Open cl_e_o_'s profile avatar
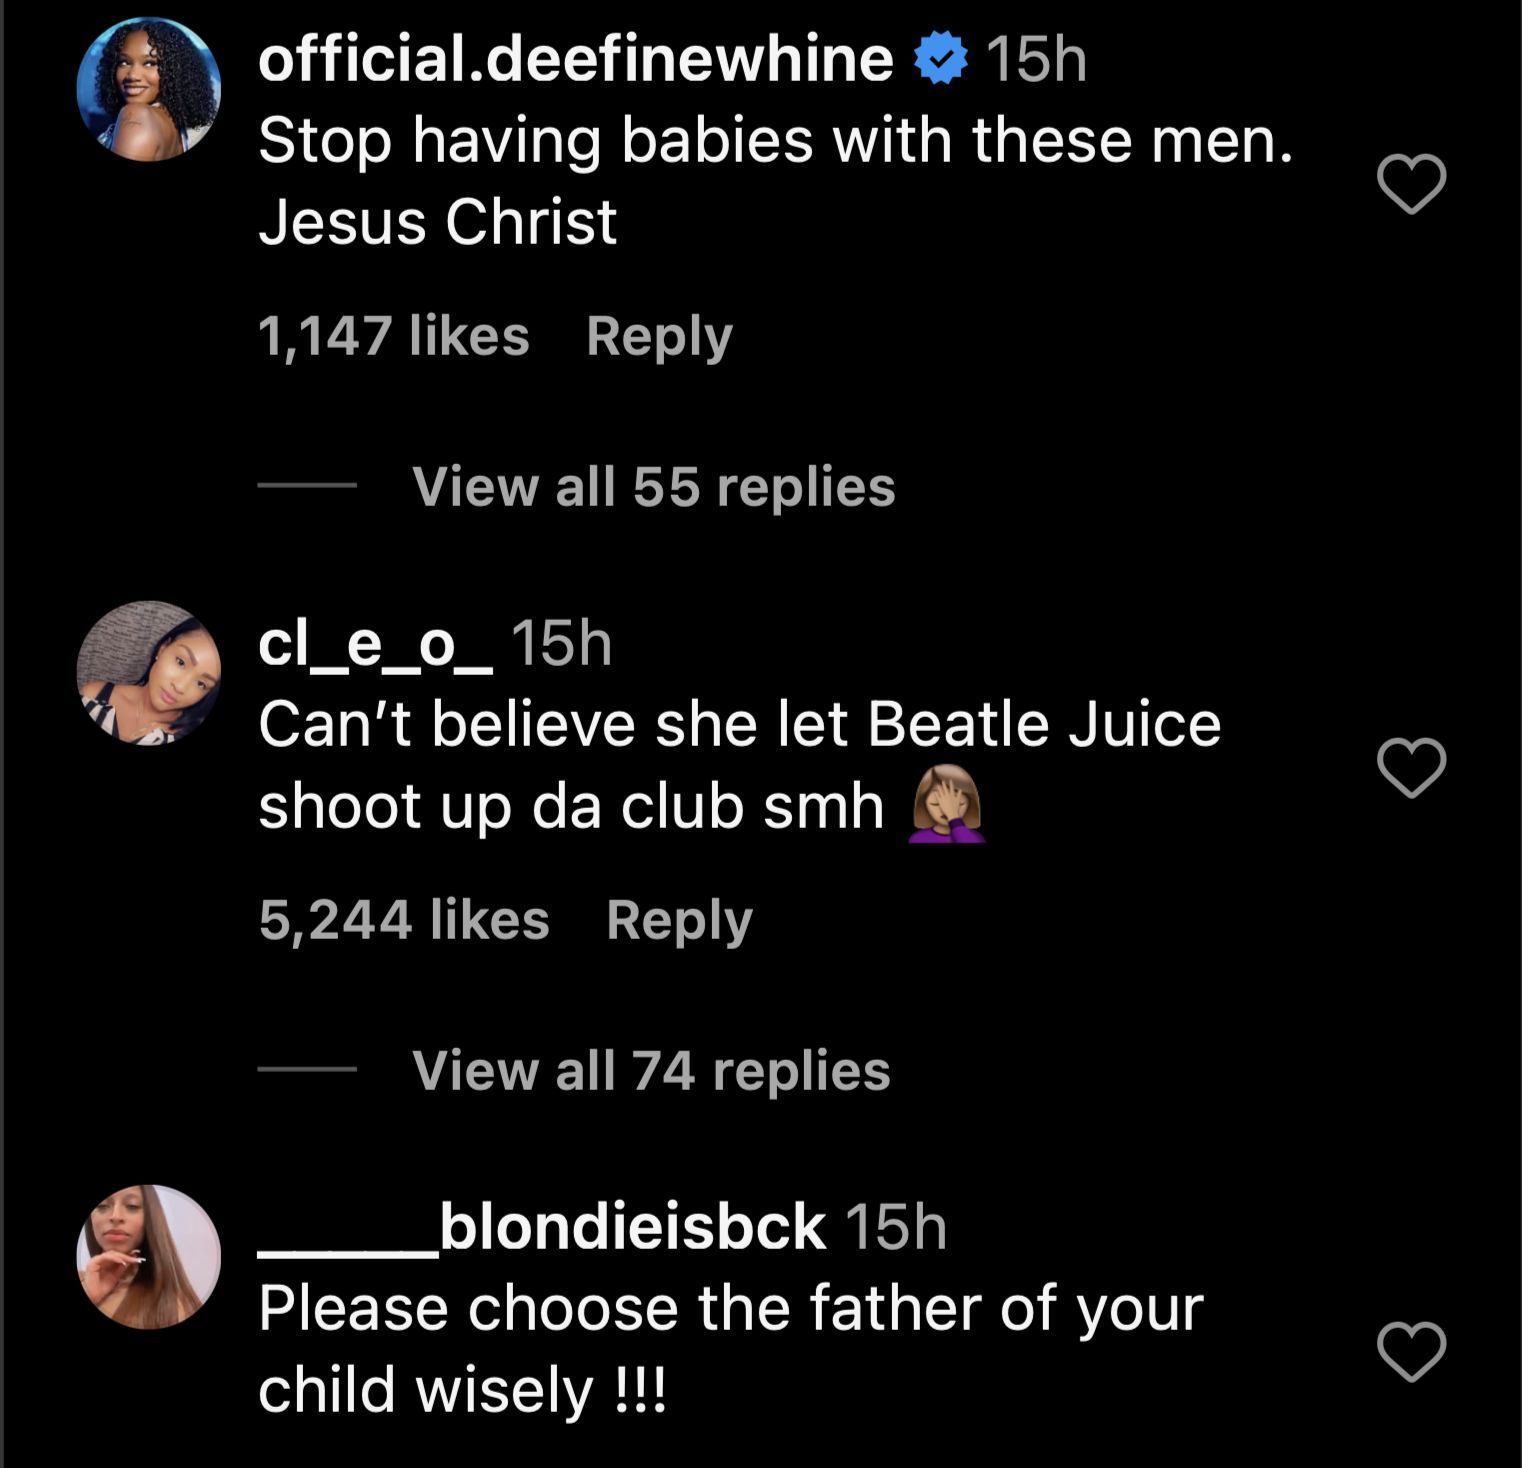 (149, 673)
